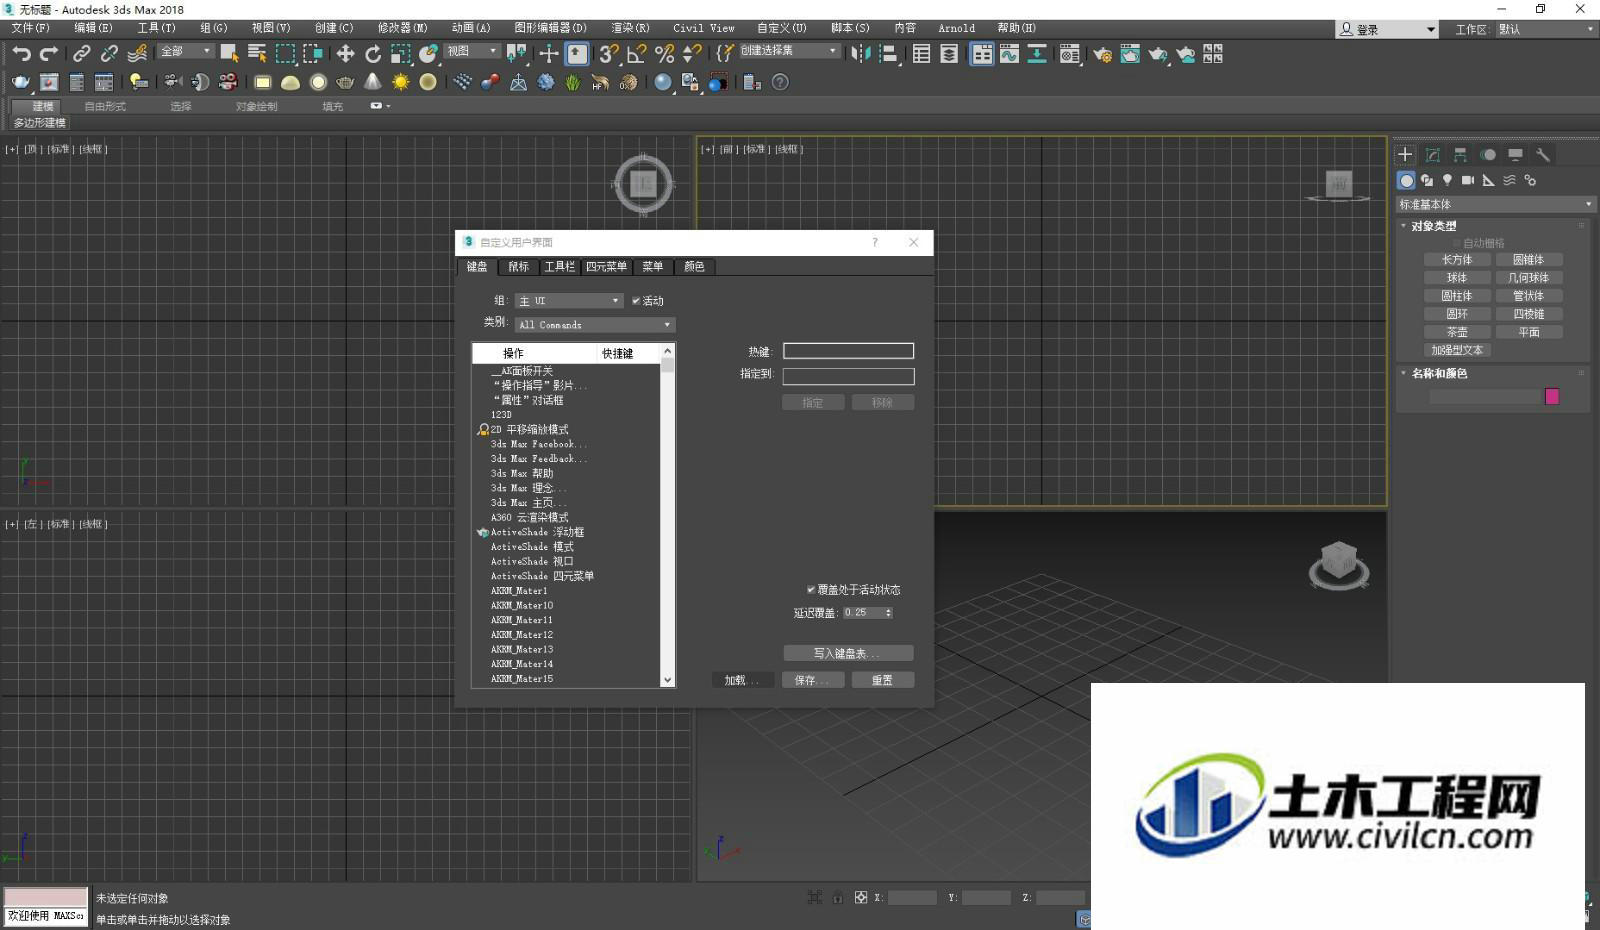
Task: Select the Select and Link tool
Action: (82, 54)
